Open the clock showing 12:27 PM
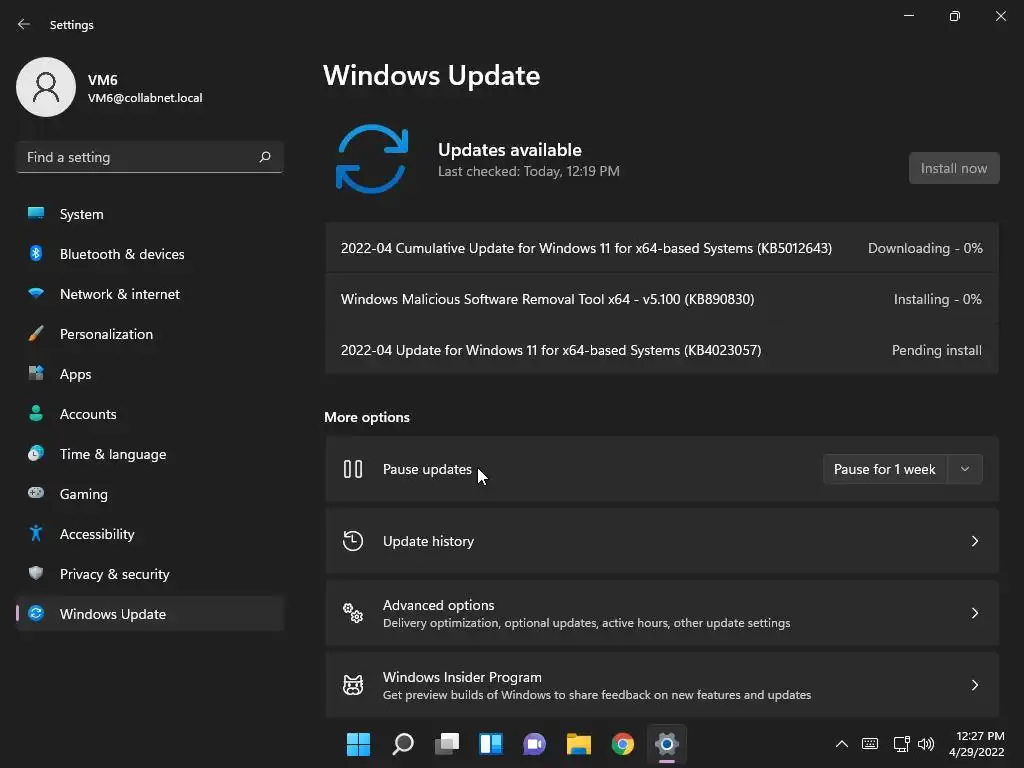Image resolution: width=1024 pixels, height=768 pixels. pyautogui.click(x=976, y=744)
